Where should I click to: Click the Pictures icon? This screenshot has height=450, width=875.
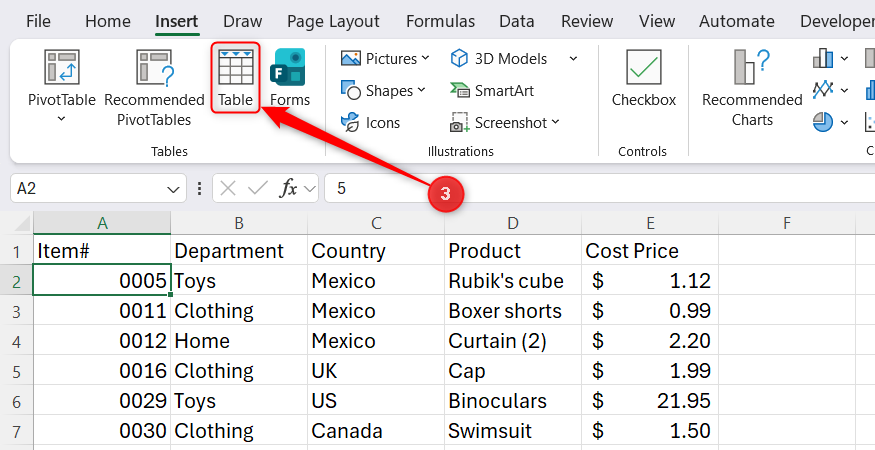[x=350, y=59]
